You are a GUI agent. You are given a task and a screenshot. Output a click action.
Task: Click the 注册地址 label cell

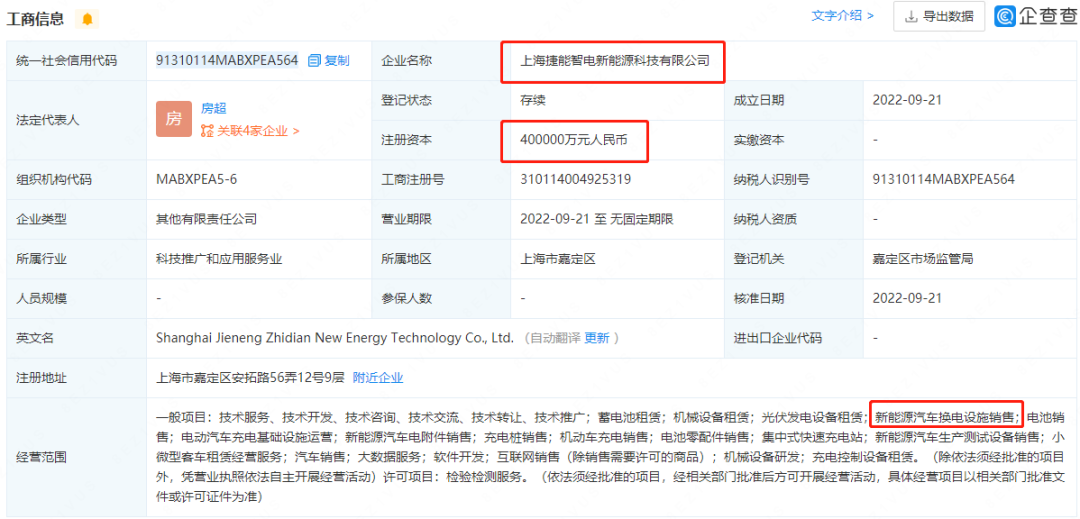point(76,377)
